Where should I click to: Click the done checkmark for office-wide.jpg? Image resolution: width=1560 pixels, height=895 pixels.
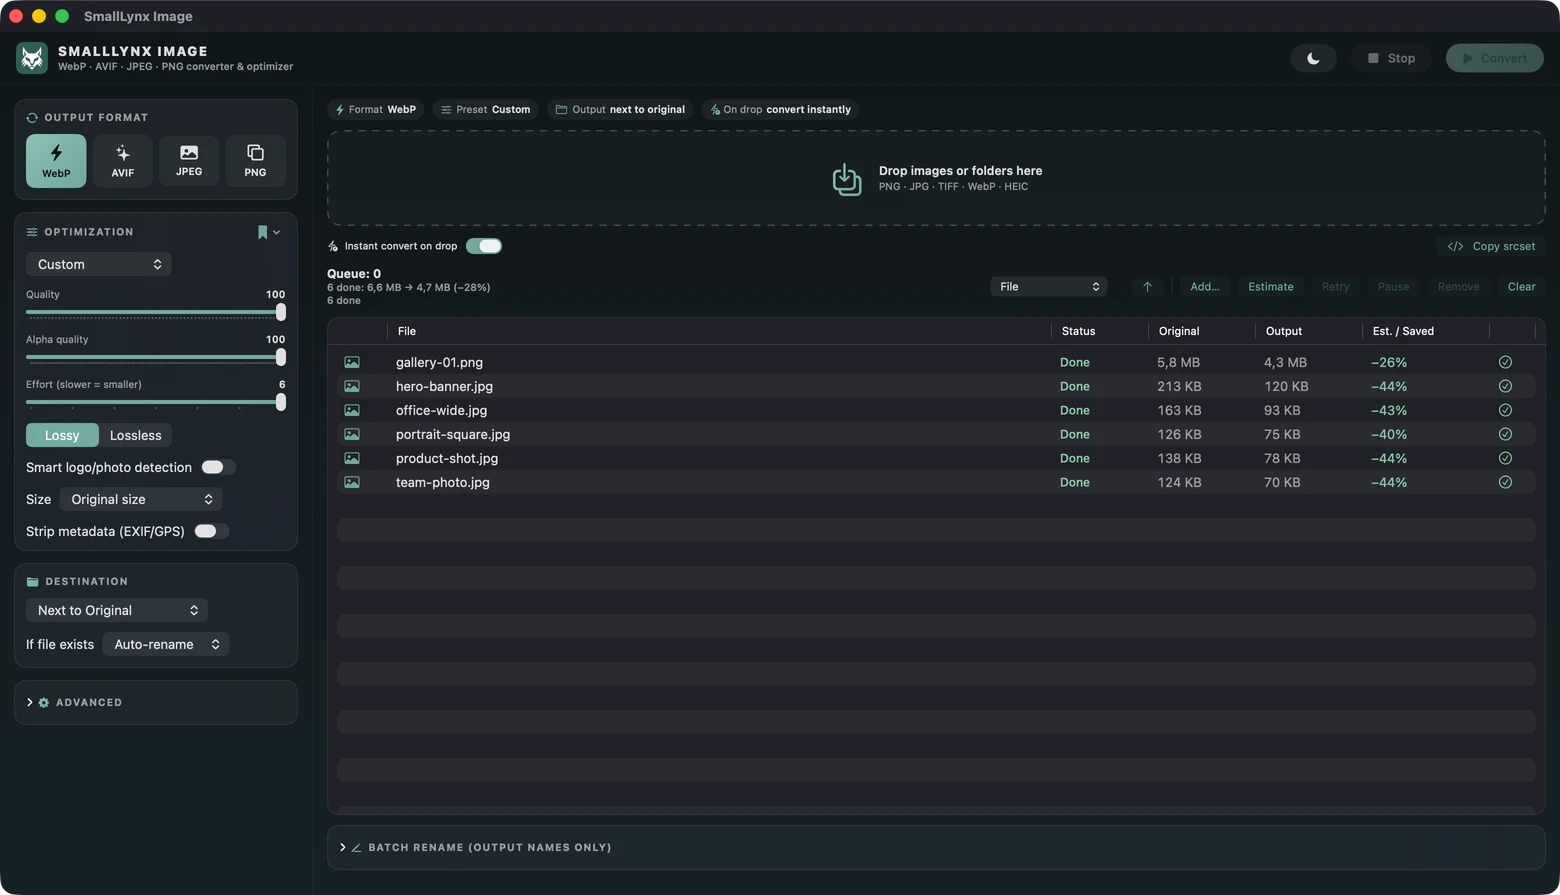pyautogui.click(x=1505, y=410)
